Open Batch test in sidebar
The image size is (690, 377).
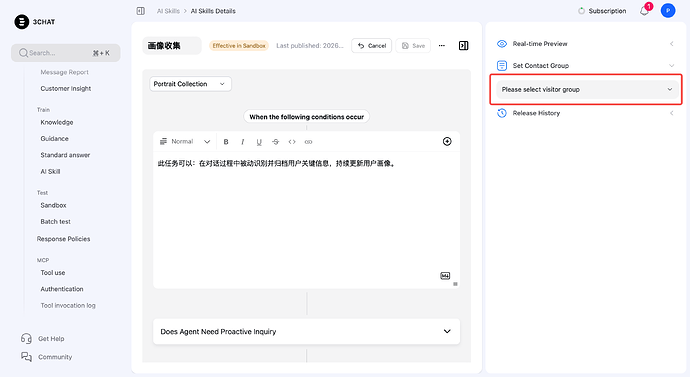(x=55, y=222)
